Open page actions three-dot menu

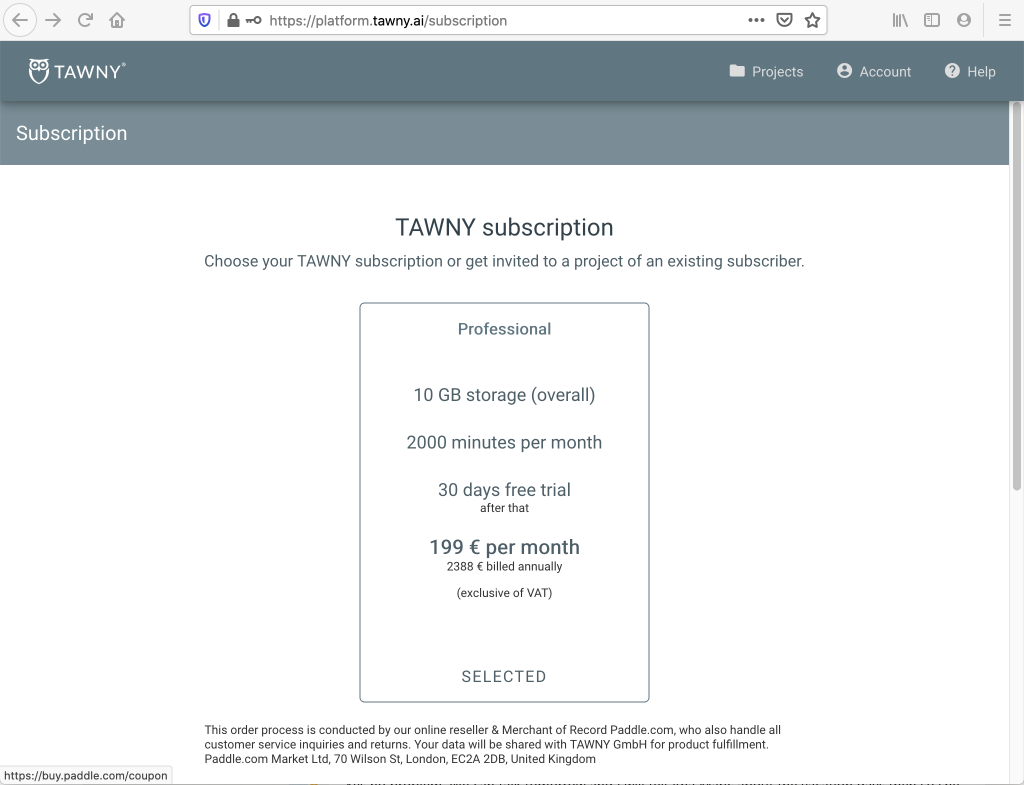[756, 20]
